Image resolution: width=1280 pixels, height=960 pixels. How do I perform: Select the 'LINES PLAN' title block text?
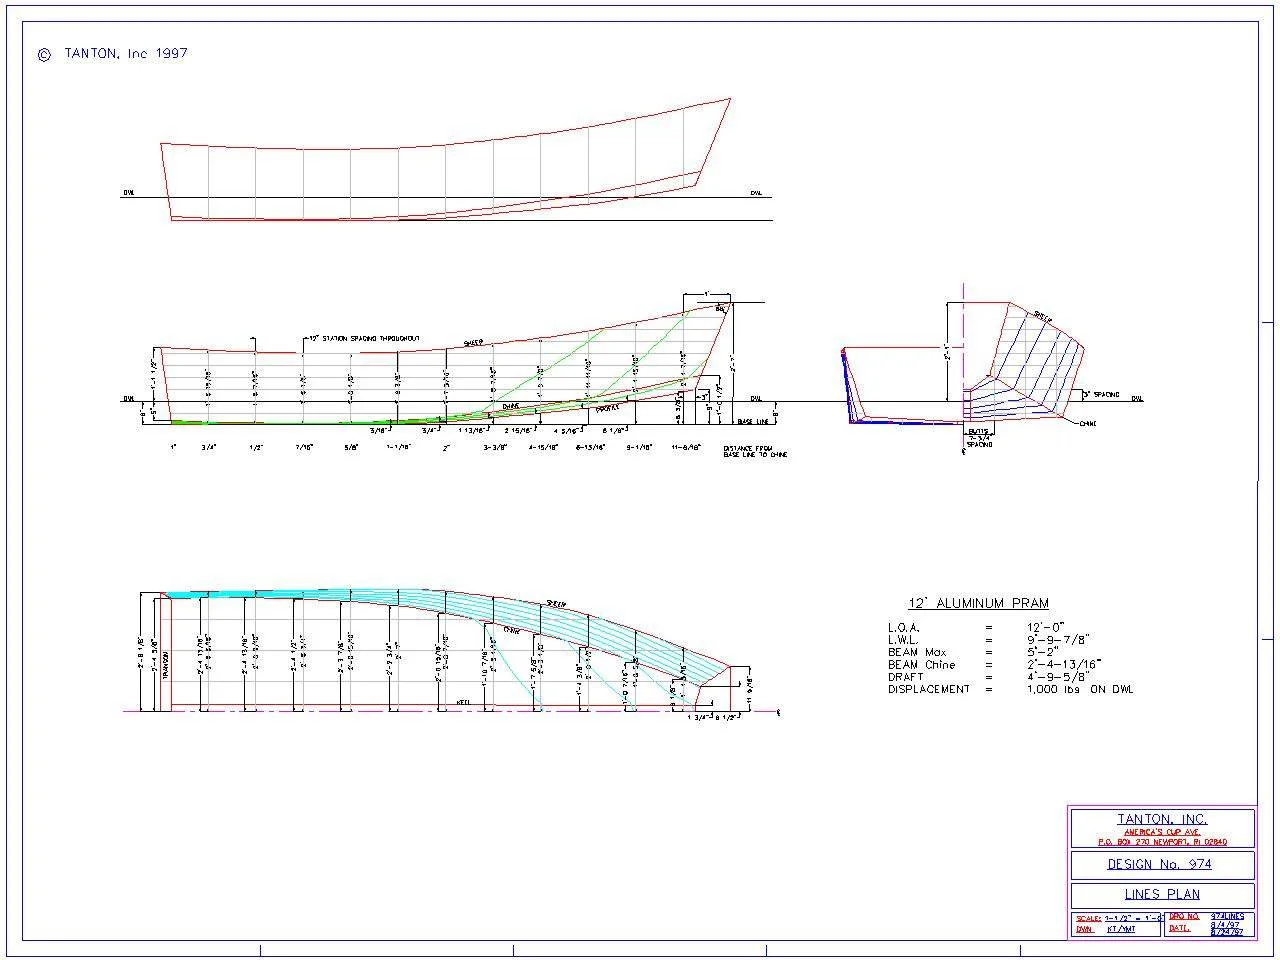coord(1162,894)
